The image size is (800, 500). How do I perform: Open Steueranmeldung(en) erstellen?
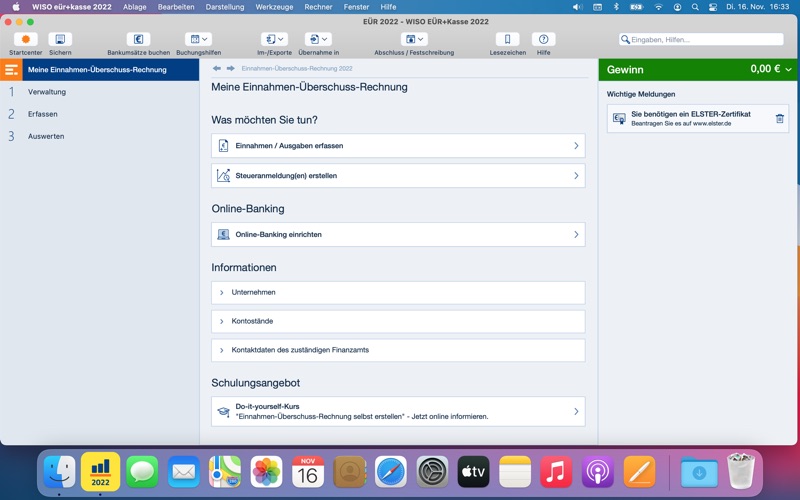coord(398,176)
